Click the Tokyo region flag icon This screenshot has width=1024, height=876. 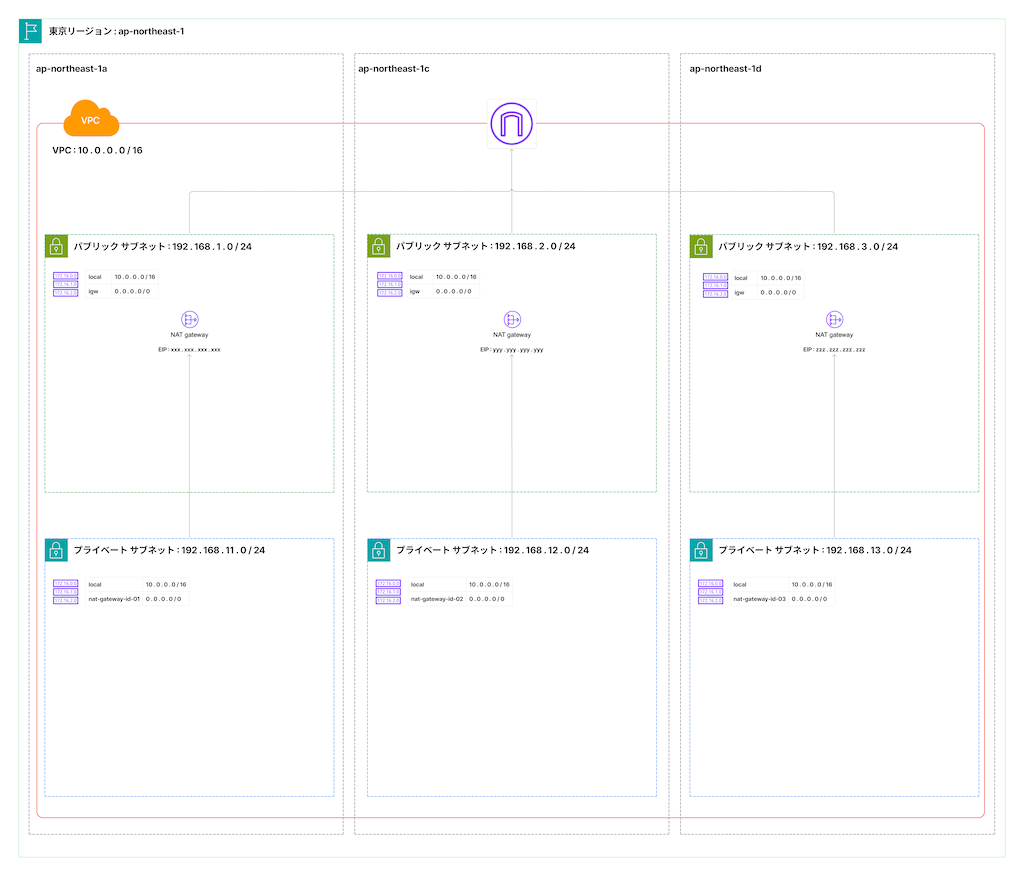pos(30,31)
